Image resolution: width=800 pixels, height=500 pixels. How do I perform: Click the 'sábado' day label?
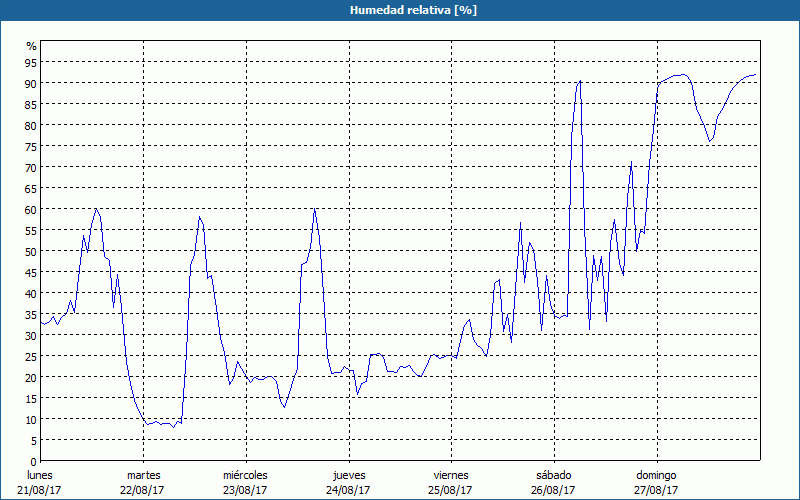pyautogui.click(x=553, y=475)
